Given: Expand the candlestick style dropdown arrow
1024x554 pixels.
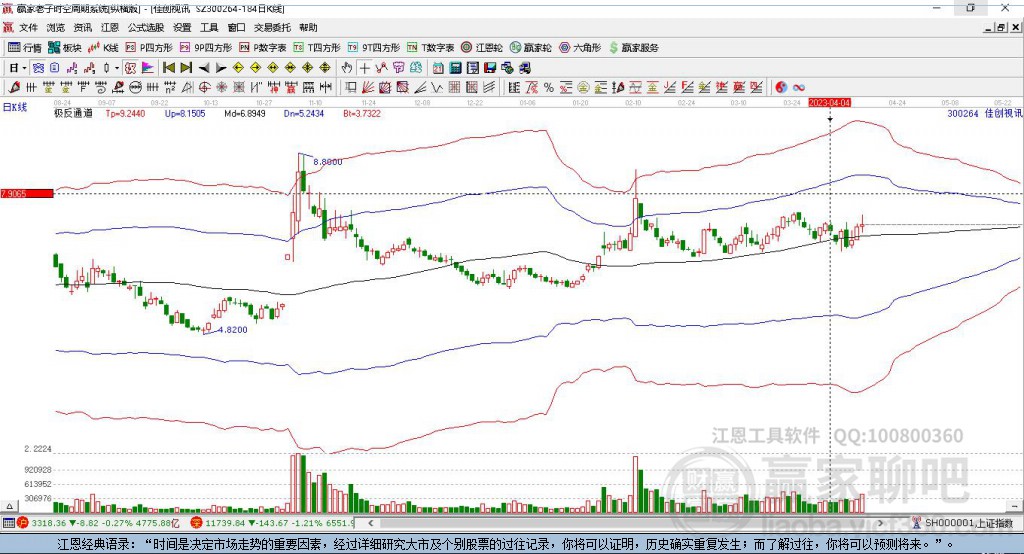Looking at the screenshot, I should [x=117, y=68].
